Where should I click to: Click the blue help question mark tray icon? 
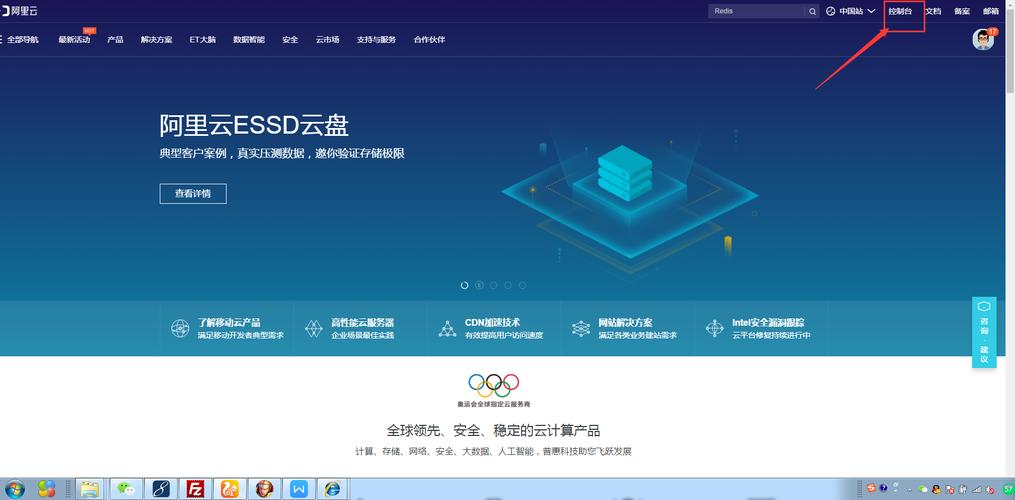[884, 488]
